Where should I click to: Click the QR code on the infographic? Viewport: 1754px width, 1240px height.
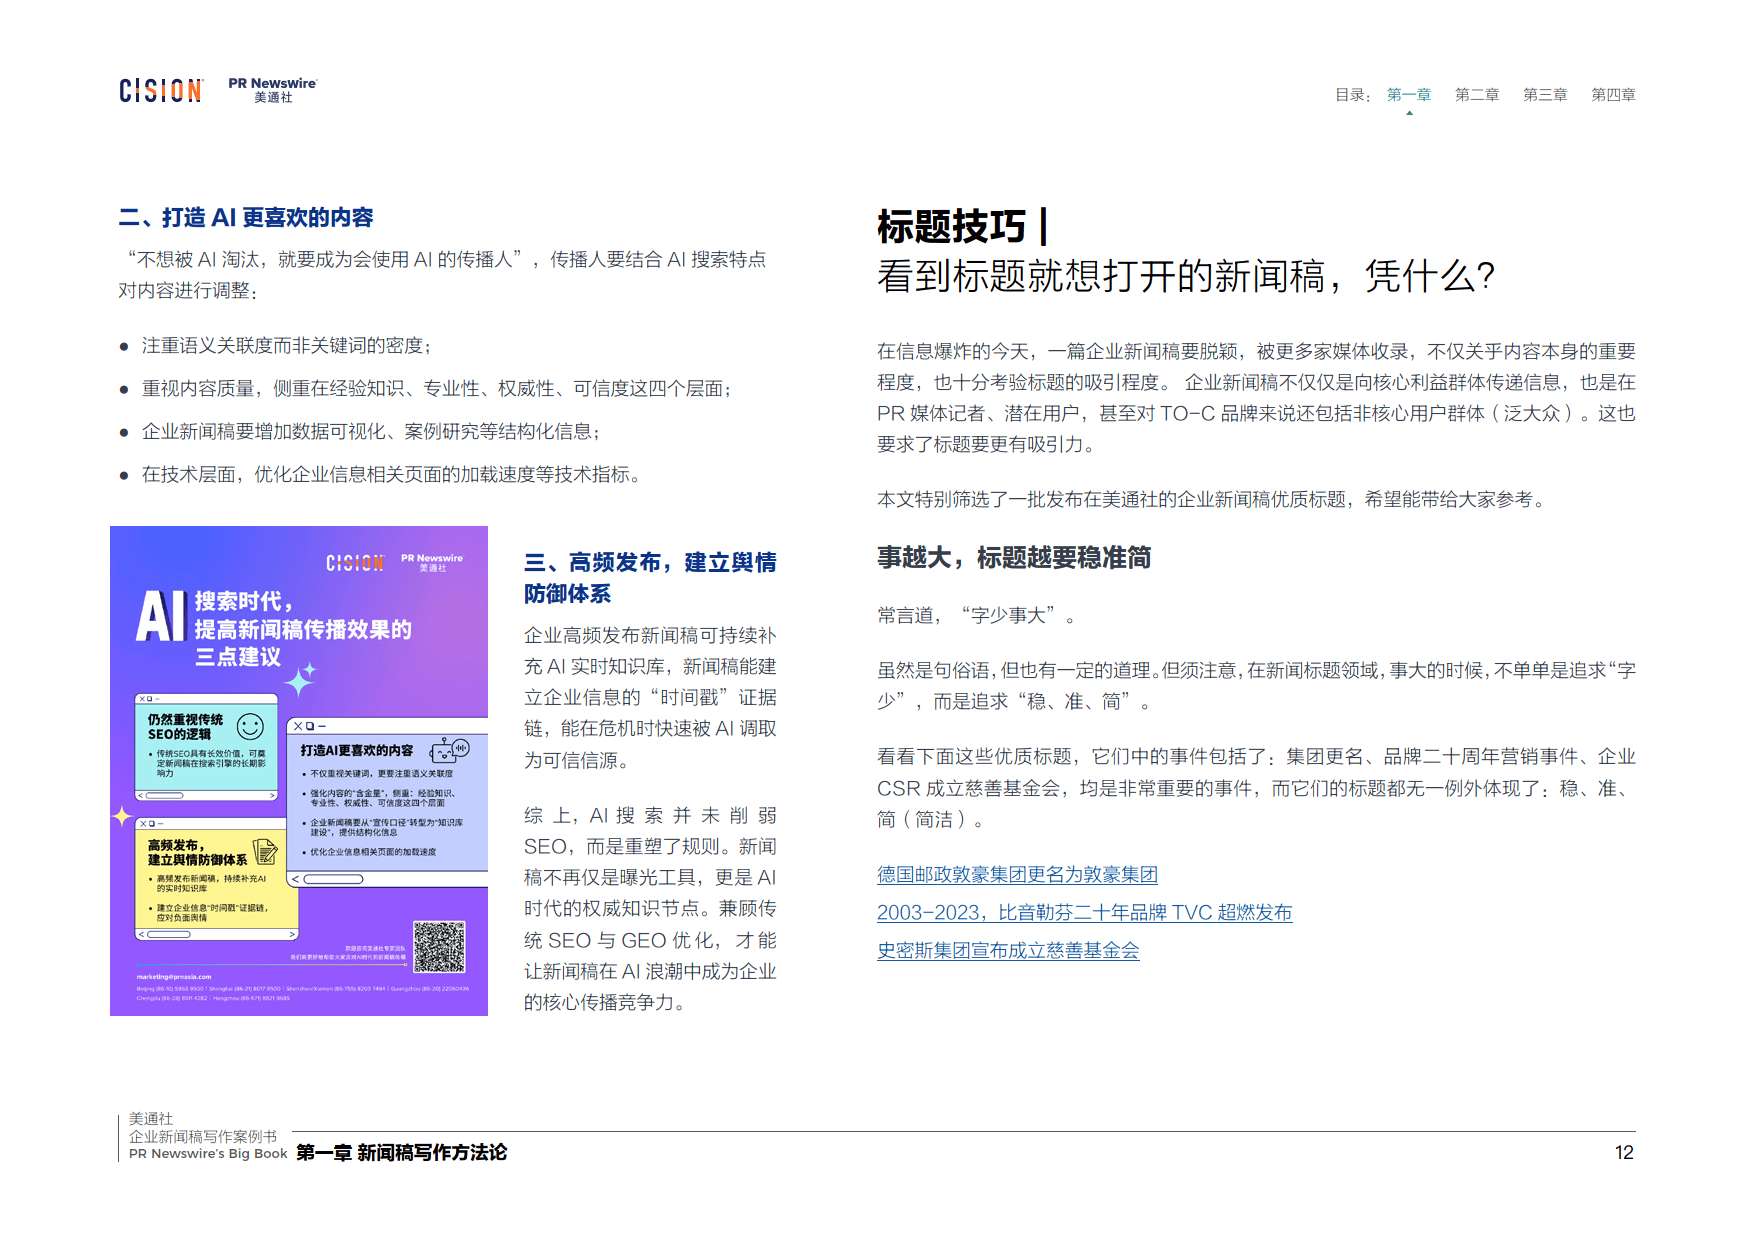tap(440, 947)
